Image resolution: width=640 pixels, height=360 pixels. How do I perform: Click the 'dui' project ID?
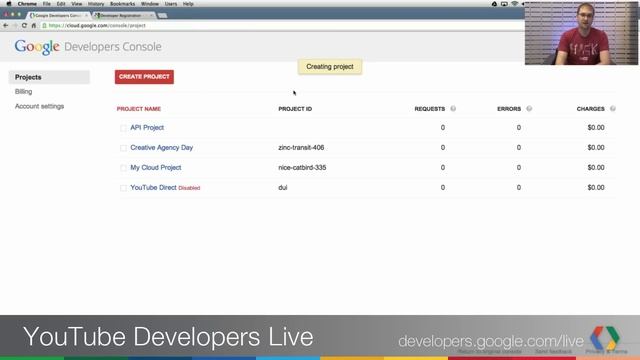[x=283, y=187]
